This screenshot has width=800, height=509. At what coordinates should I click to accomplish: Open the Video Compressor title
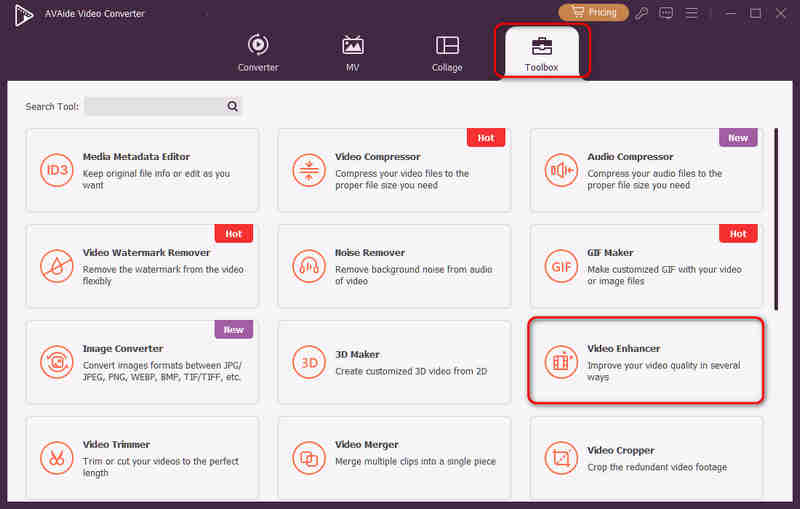coord(378,157)
